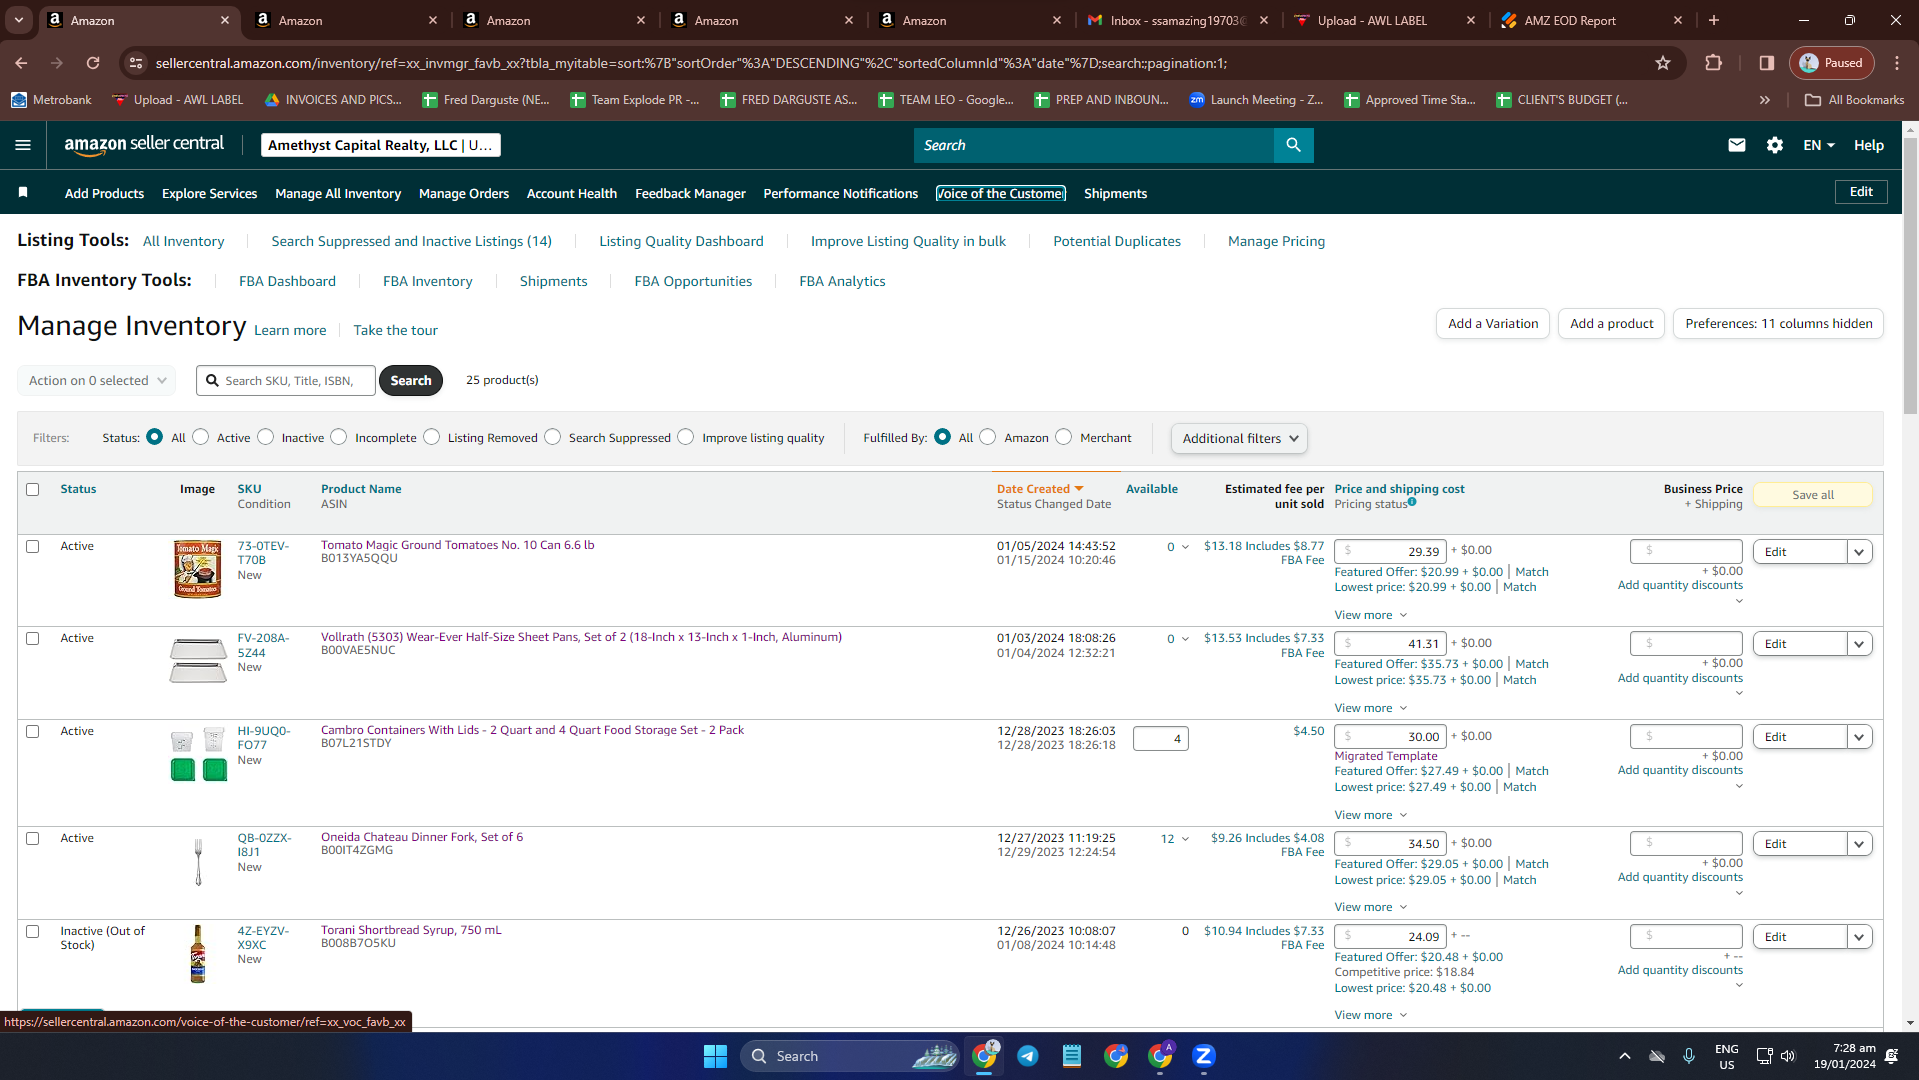Open Notepad app in taskbar
Image resolution: width=1919 pixels, height=1080 pixels.
click(1071, 1056)
